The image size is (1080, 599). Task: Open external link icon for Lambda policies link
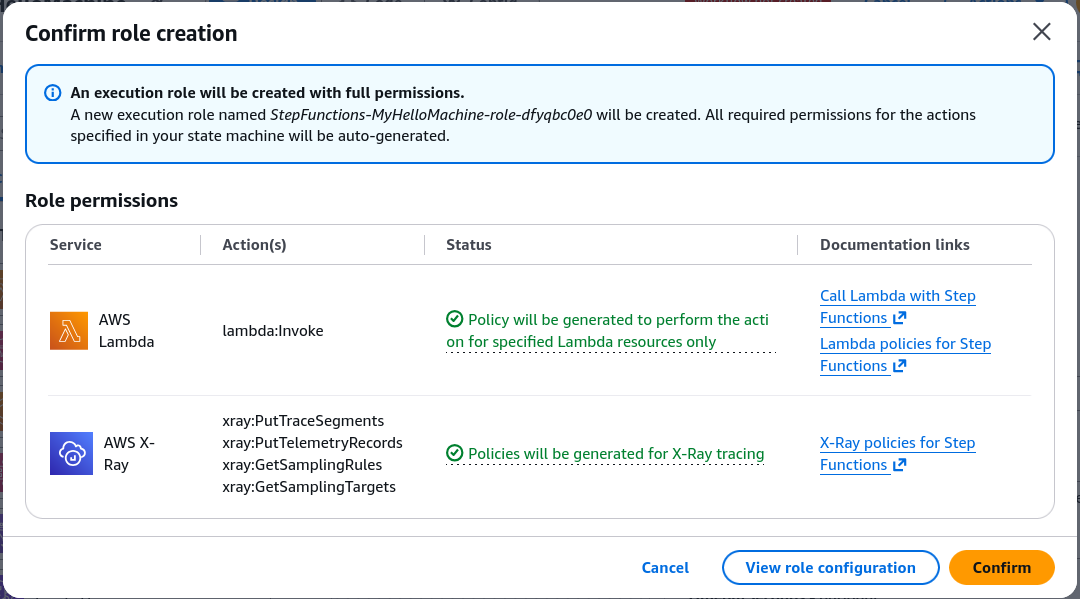[900, 366]
